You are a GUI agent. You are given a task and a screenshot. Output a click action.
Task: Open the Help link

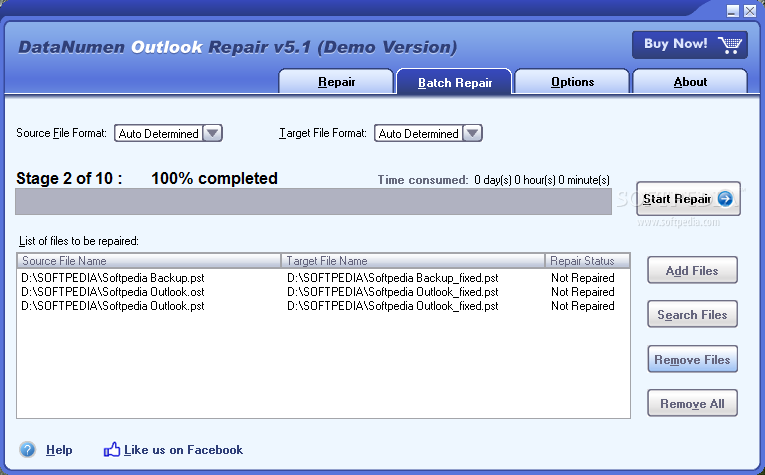tap(59, 450)
